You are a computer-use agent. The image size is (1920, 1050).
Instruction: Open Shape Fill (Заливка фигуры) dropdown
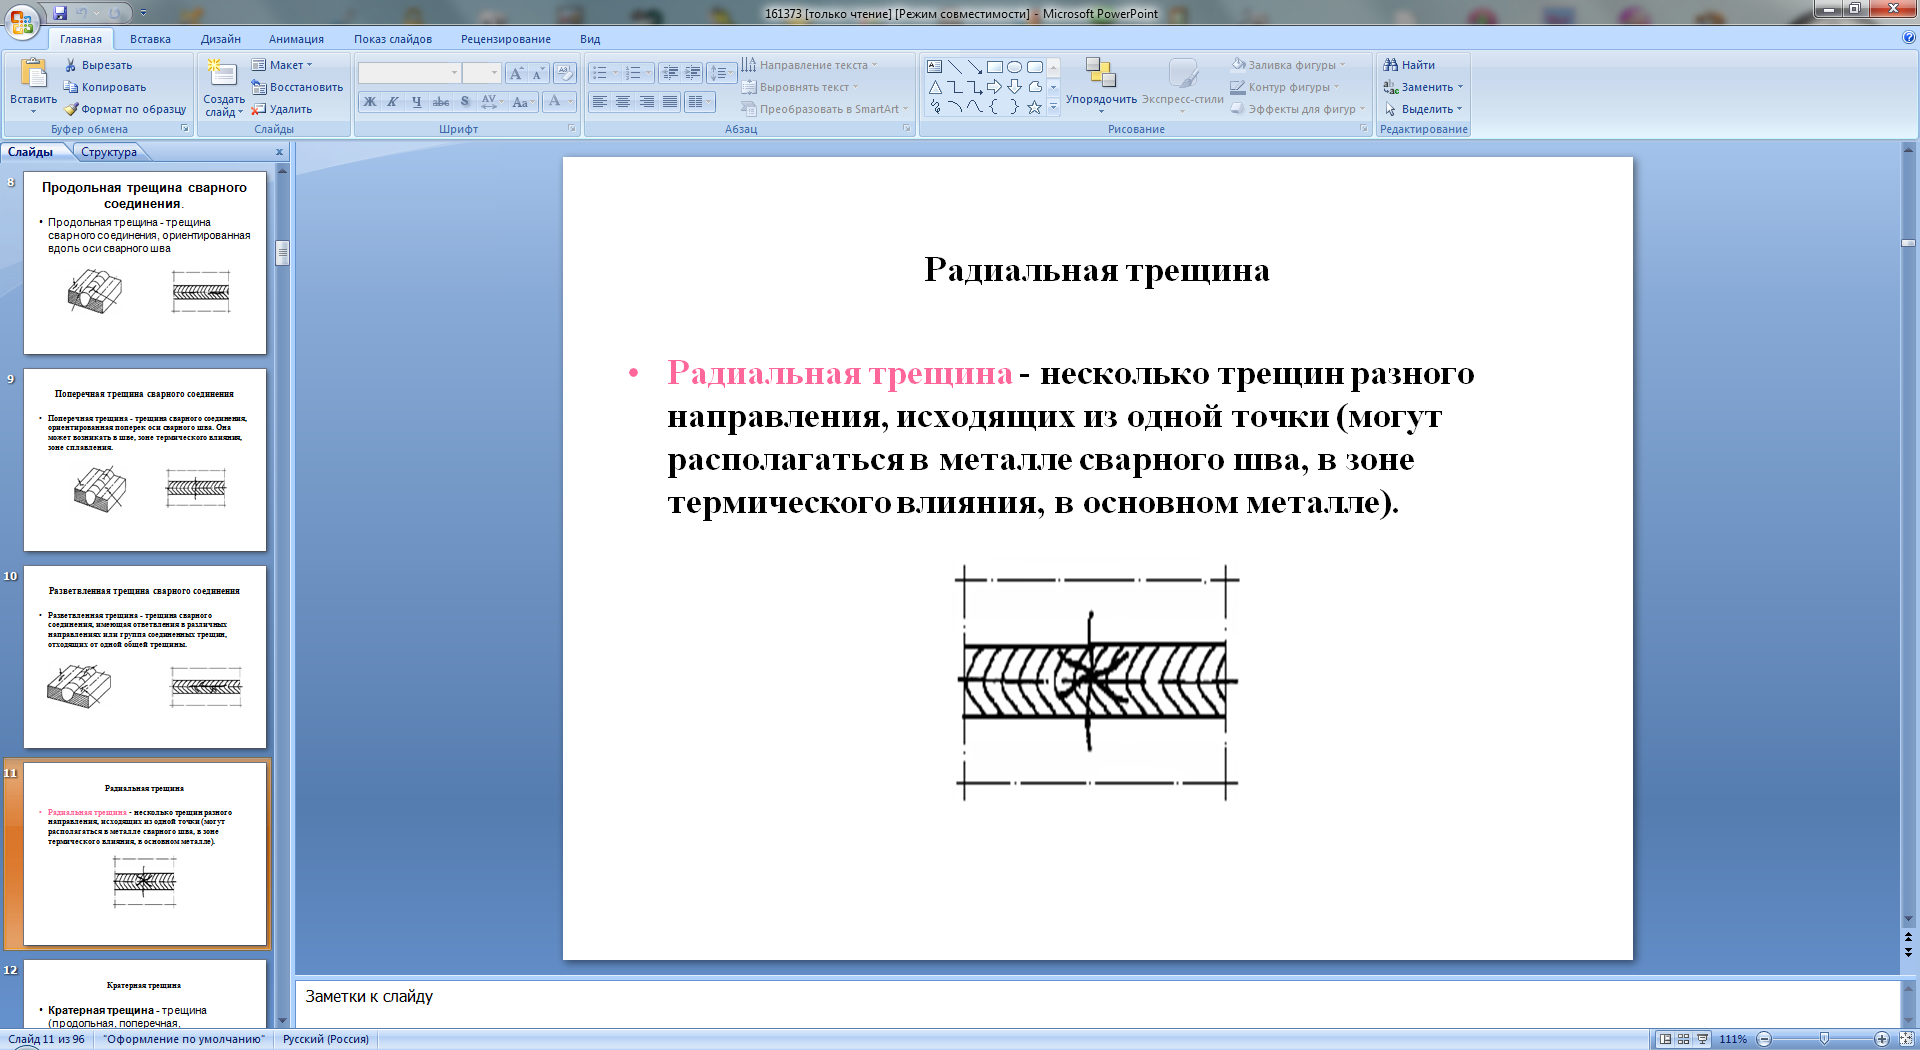1289,65
